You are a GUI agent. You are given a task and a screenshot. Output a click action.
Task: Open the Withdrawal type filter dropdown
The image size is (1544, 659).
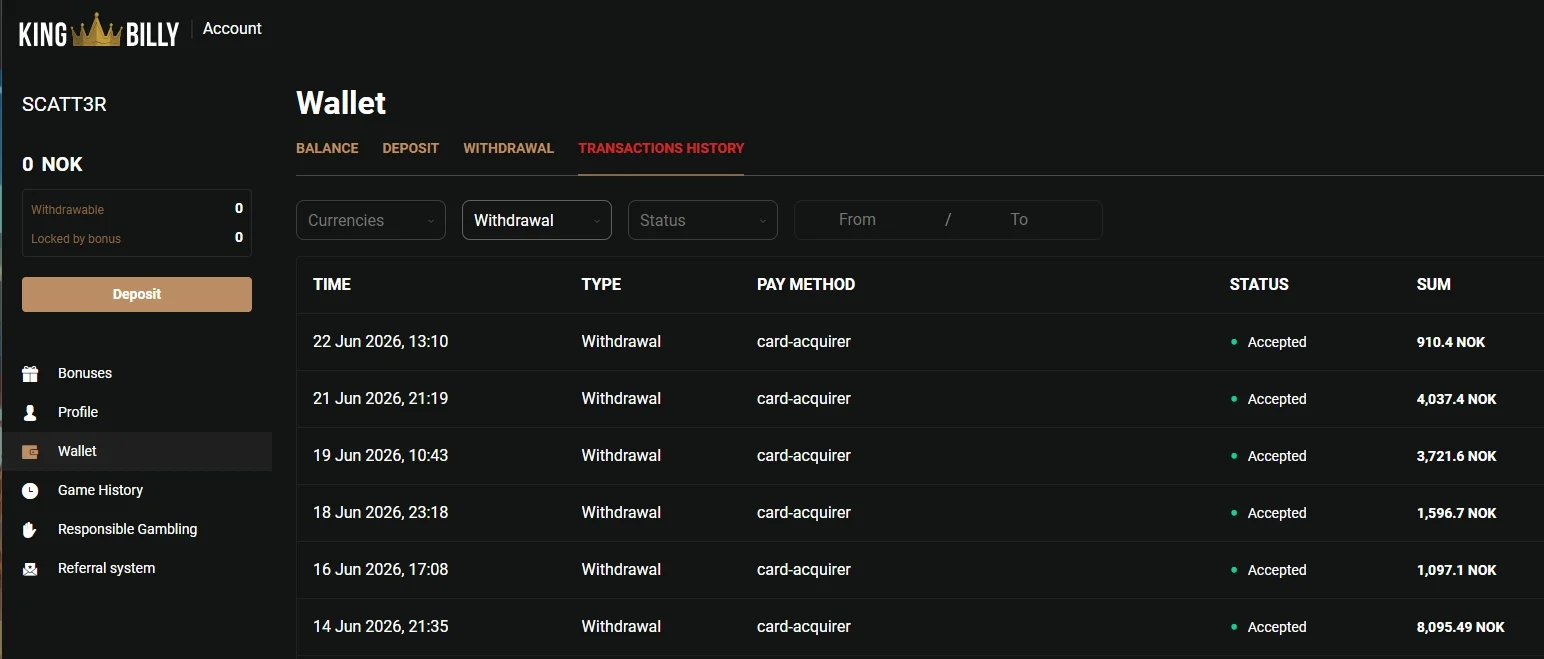[537, 220]
